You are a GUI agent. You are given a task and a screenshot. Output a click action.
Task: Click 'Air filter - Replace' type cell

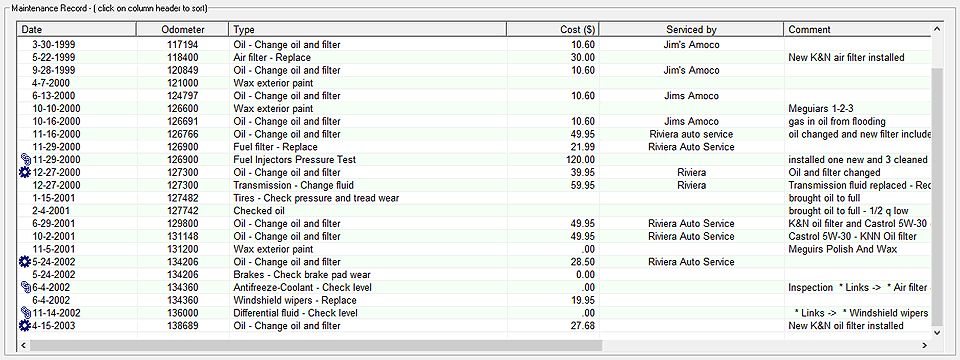click(272, 58)
